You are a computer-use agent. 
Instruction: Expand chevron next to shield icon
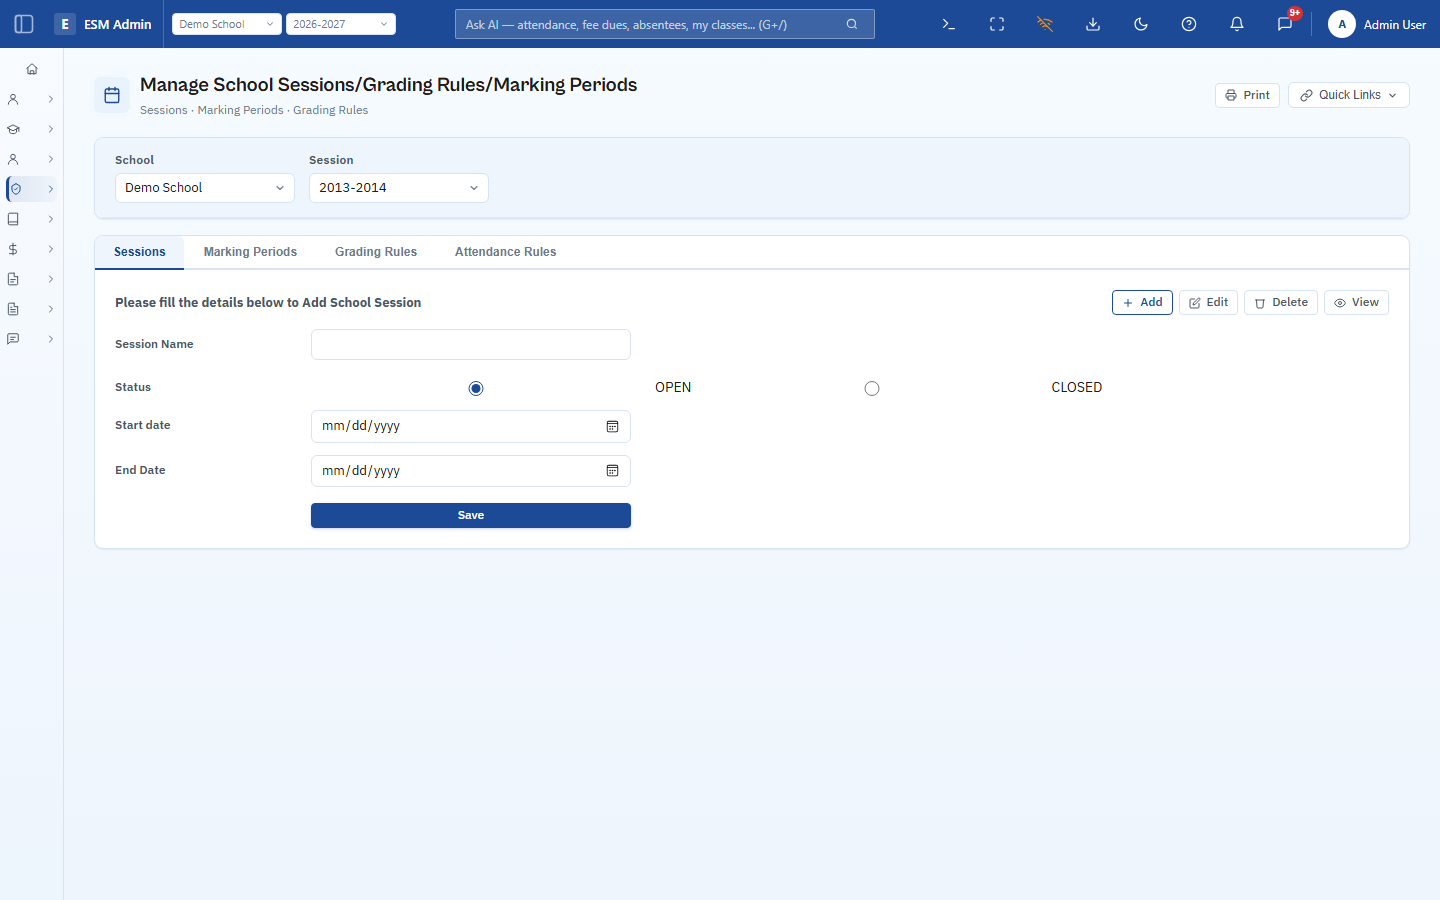(x=50, y=189)
